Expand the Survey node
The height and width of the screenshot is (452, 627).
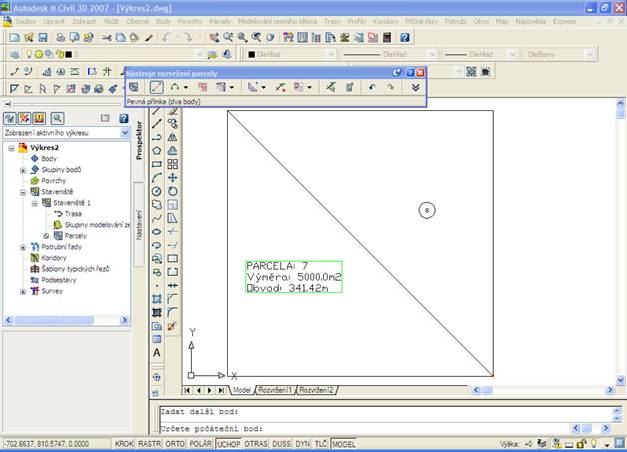23,291
